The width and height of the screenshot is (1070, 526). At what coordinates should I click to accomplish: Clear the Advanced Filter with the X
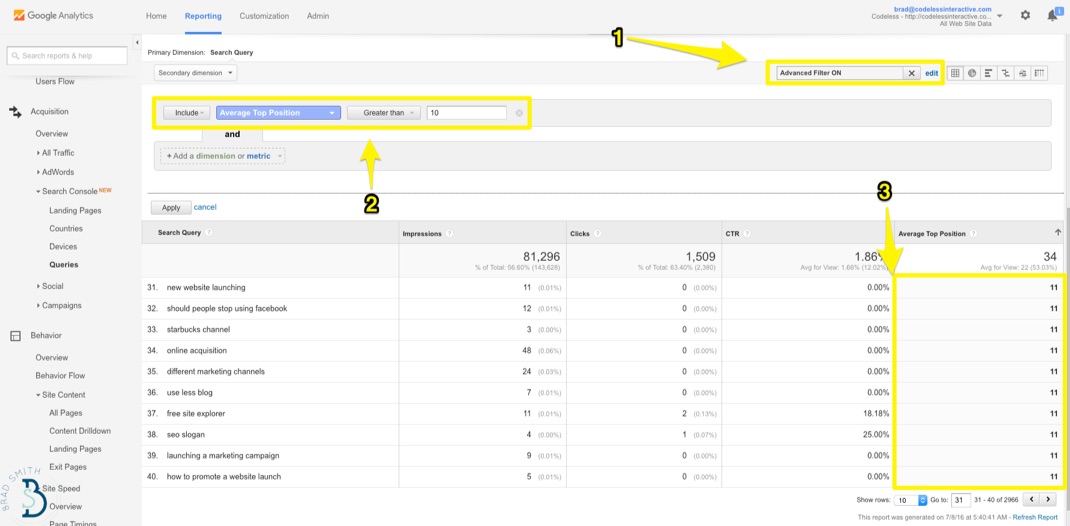coord(912,73)
